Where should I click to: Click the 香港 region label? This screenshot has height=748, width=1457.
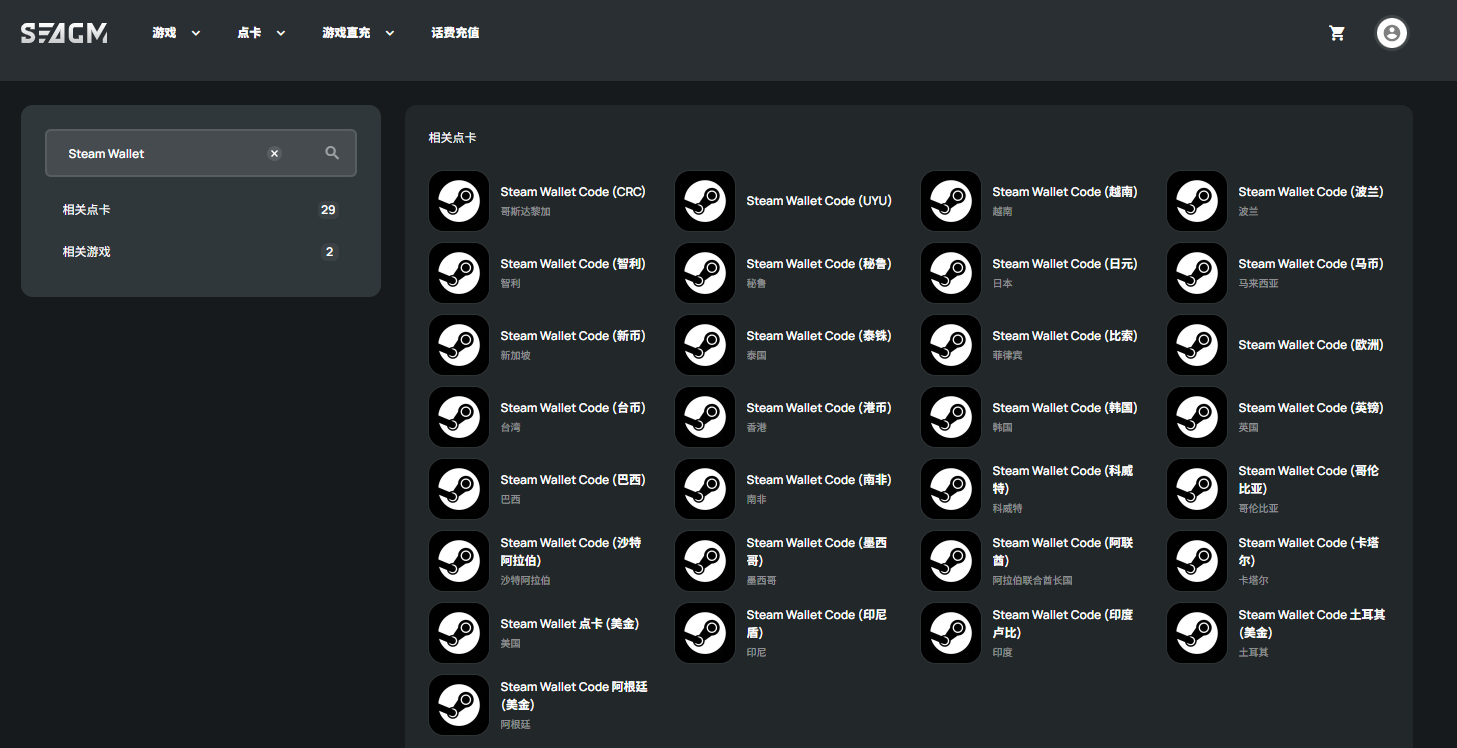757,428
